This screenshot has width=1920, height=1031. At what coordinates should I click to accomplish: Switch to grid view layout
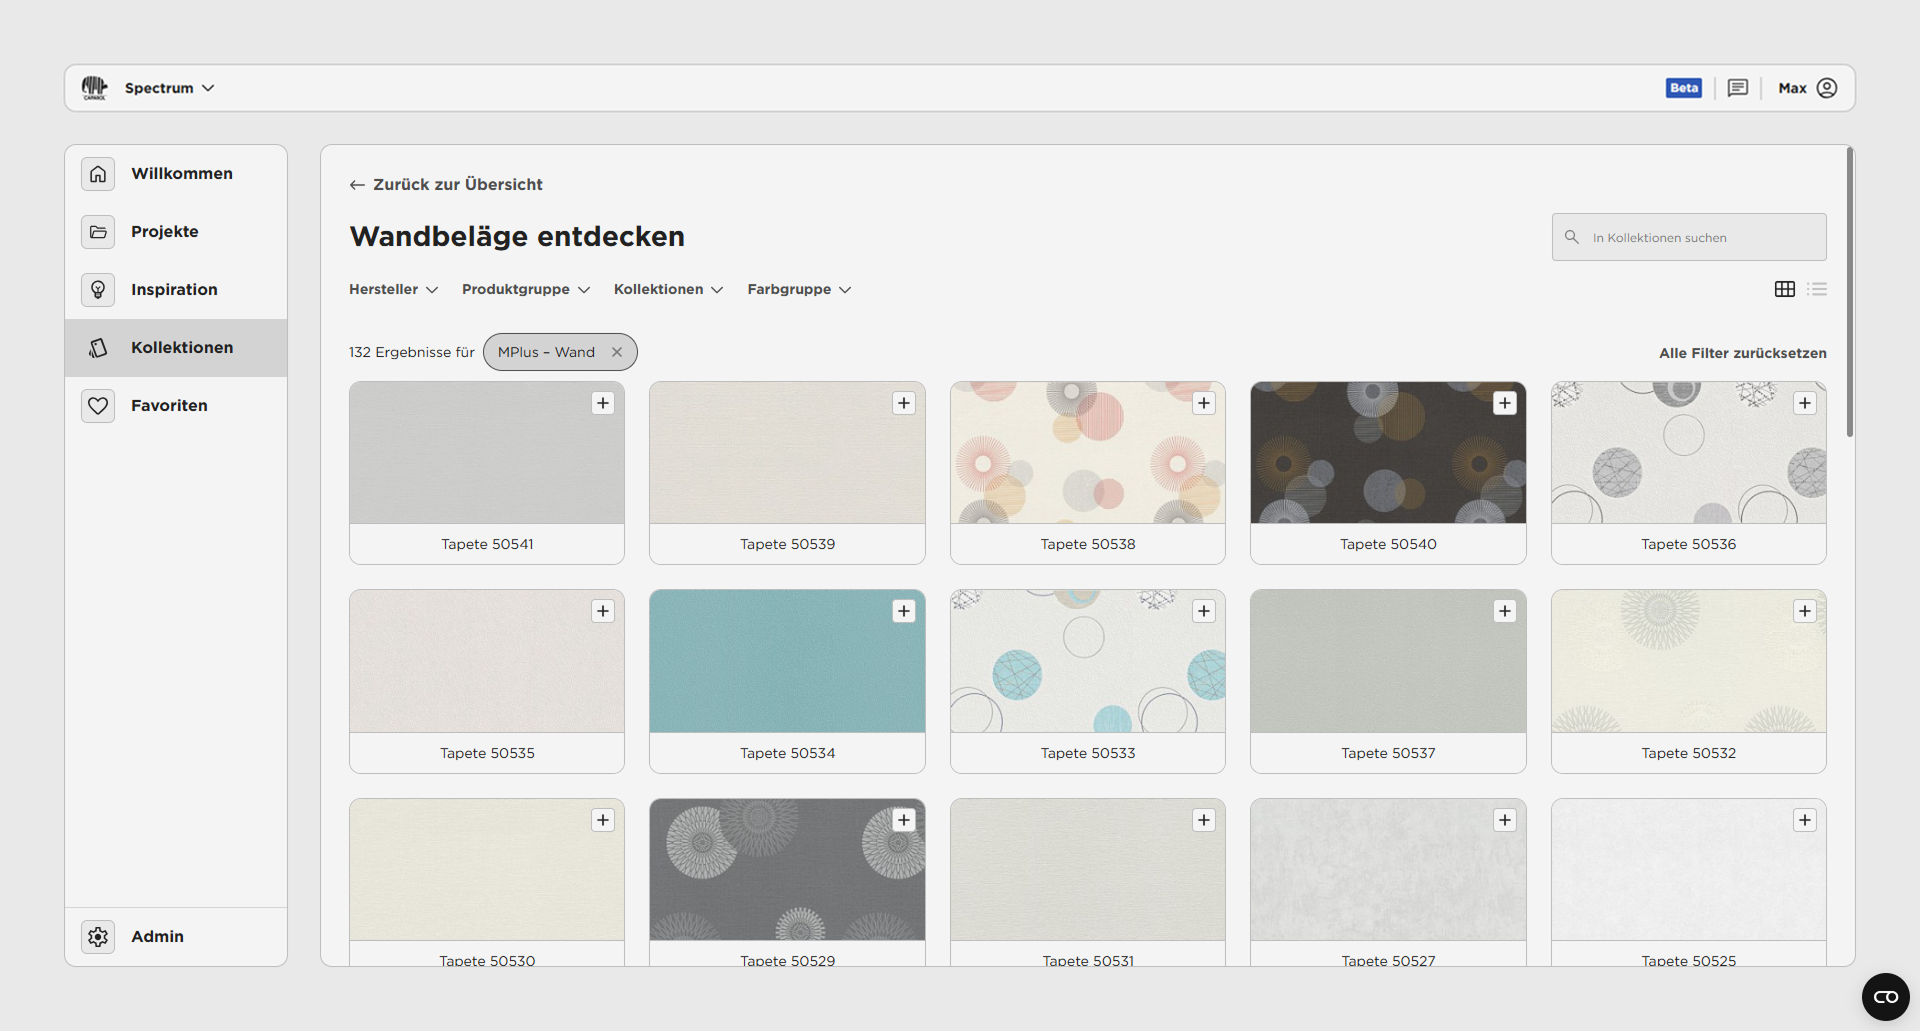click(x=1785, y=289)
